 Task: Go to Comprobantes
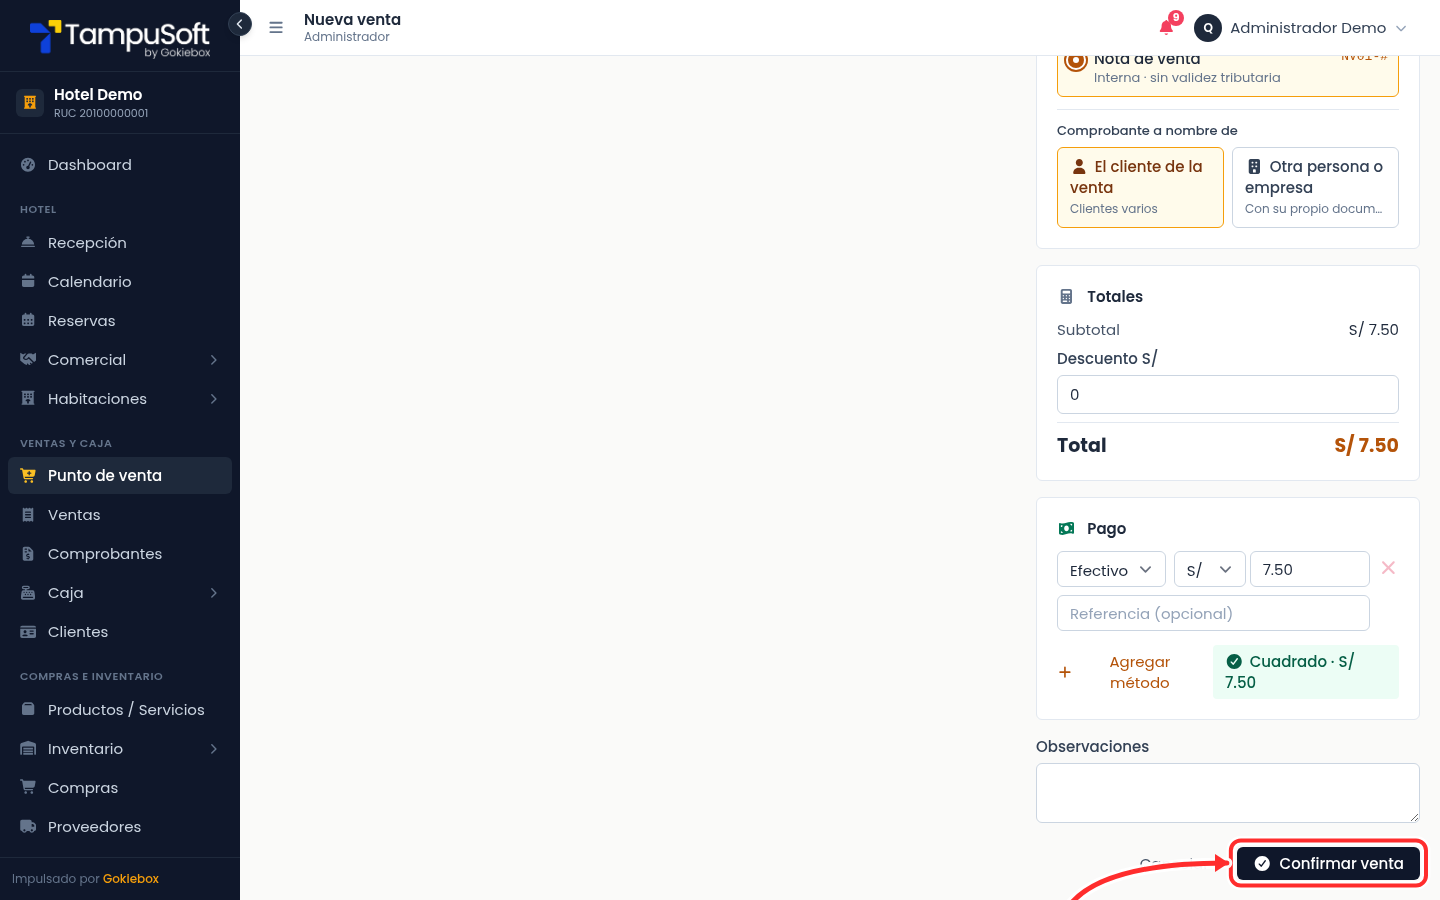(x=120, y=554)
